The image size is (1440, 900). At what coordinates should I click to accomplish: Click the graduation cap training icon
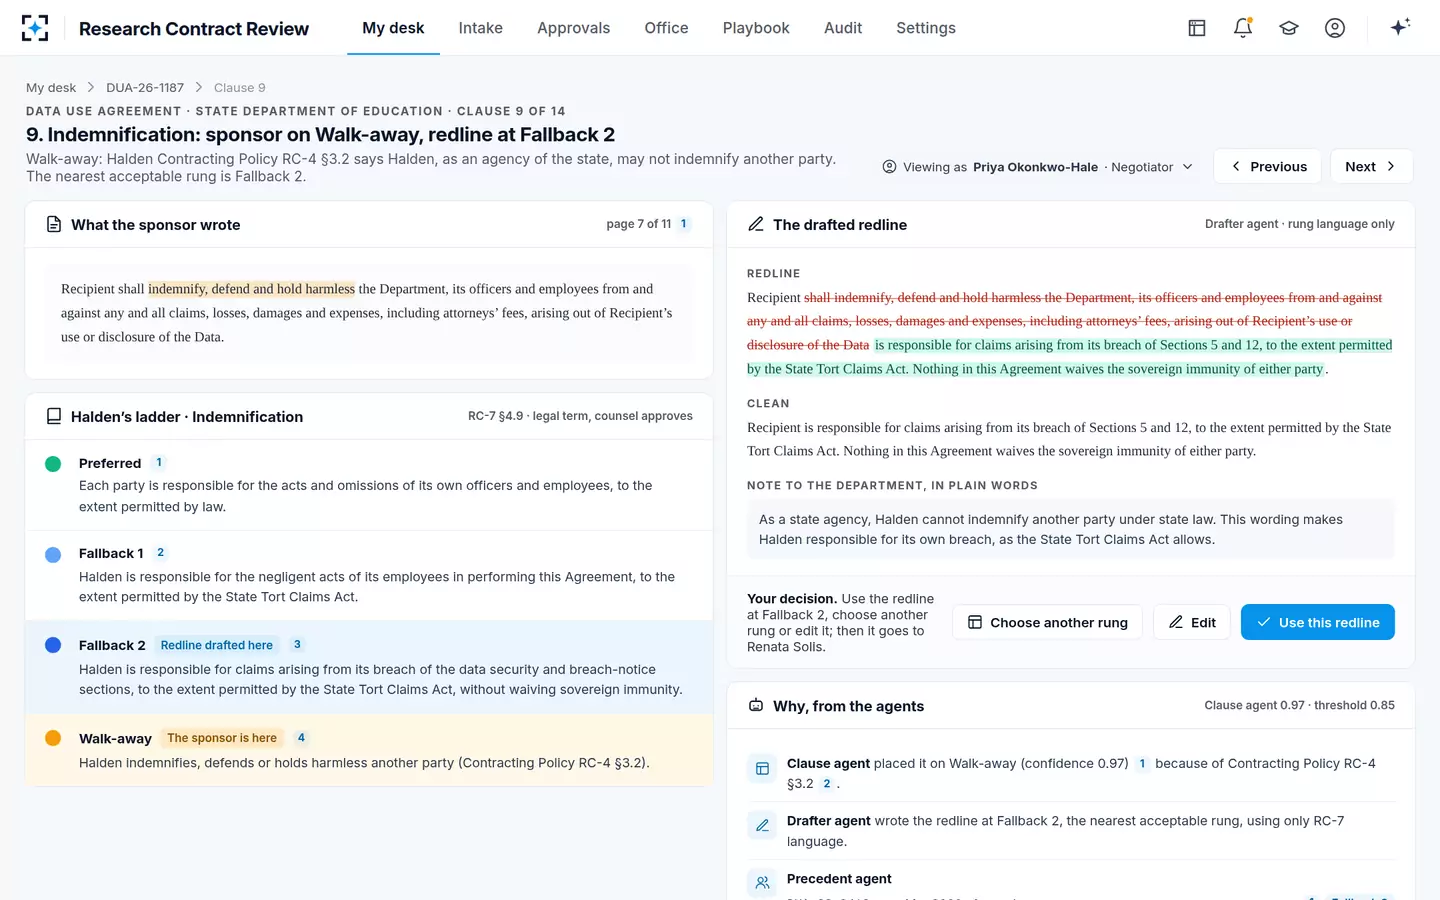pos(1289,28)
